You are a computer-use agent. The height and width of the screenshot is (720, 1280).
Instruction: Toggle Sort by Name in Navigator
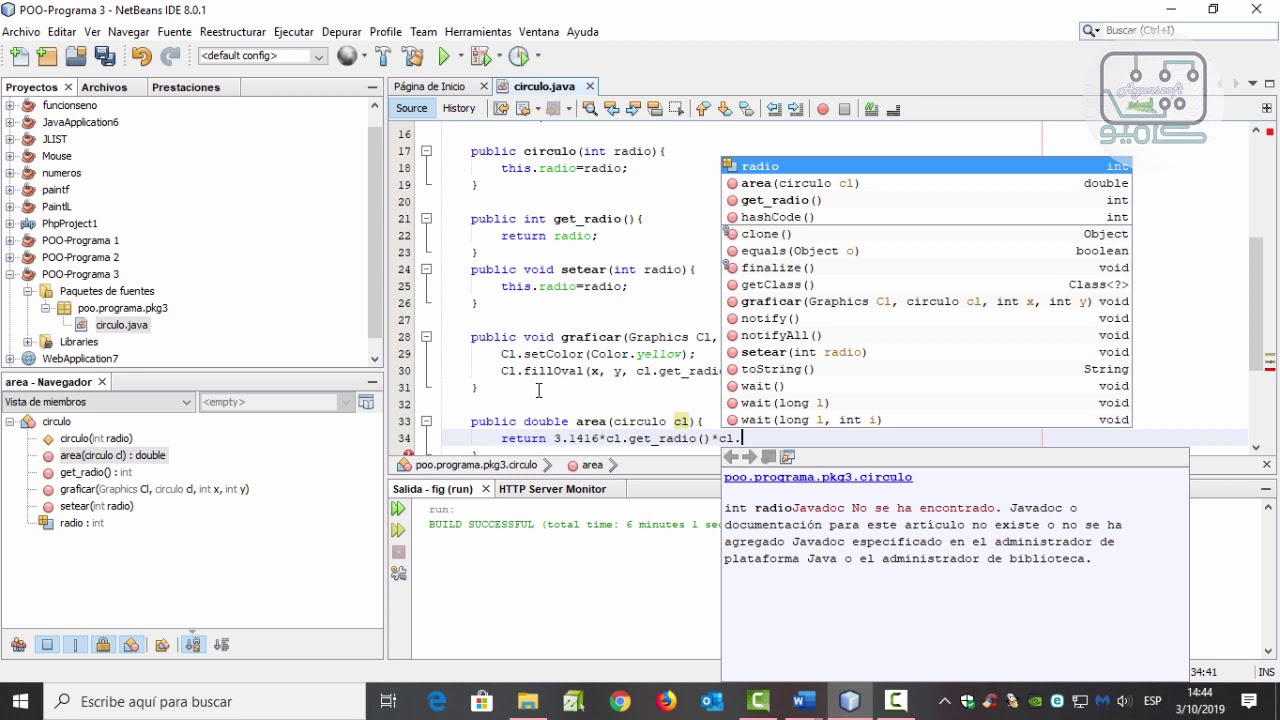[193, 645]
